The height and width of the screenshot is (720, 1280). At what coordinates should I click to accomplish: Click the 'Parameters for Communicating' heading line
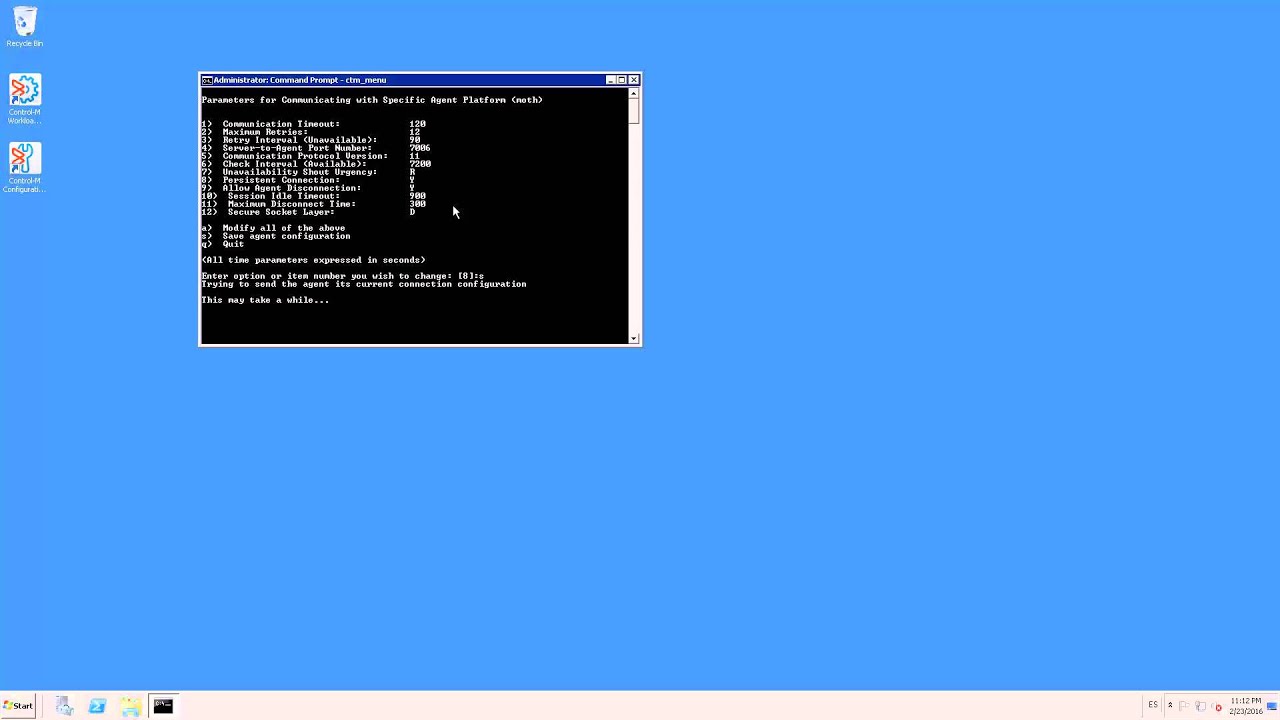tap(372, 100)
